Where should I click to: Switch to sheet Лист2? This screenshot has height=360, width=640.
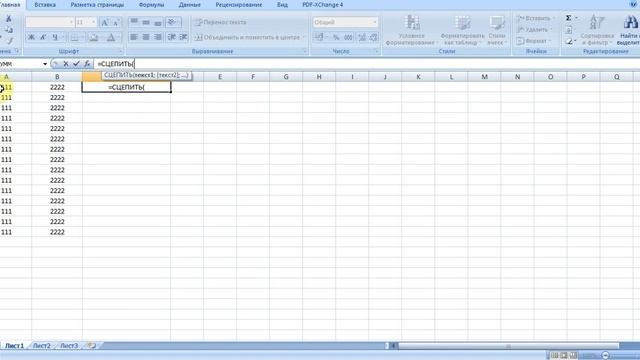[42, 346]
